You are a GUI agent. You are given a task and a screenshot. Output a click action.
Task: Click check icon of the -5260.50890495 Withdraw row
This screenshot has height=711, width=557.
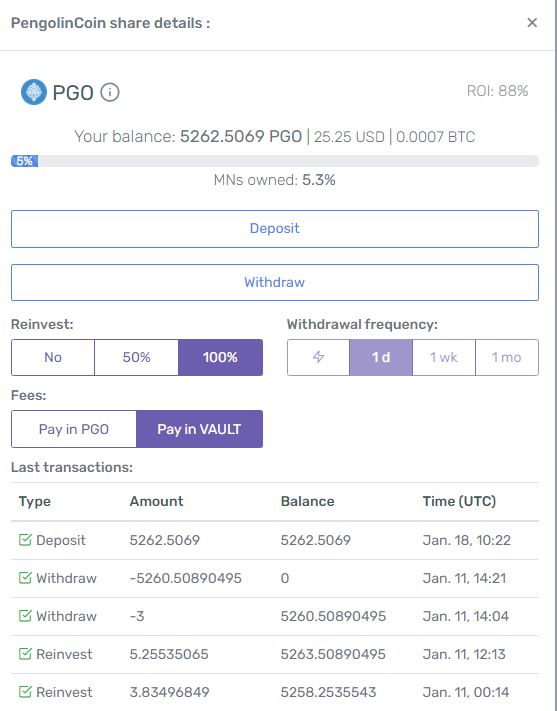[x=25, y=578]
